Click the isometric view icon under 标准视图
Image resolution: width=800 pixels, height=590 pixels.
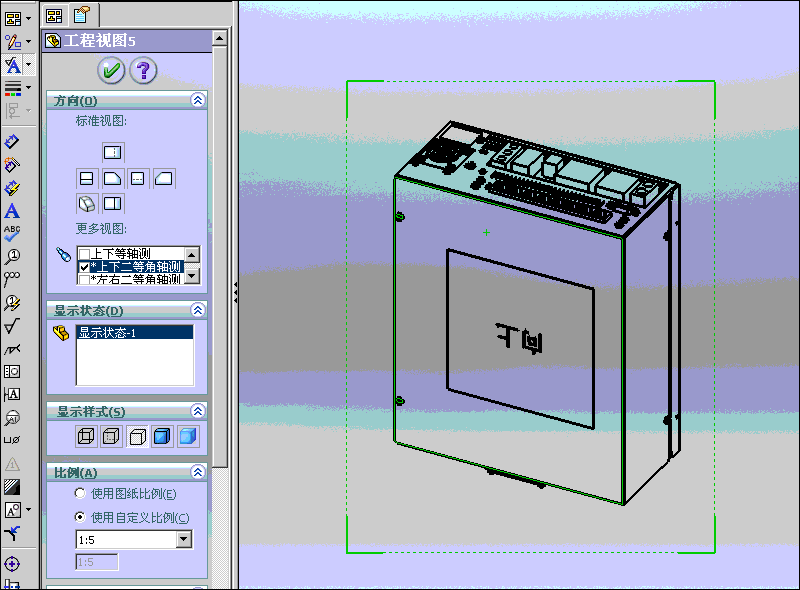(87, 203)
